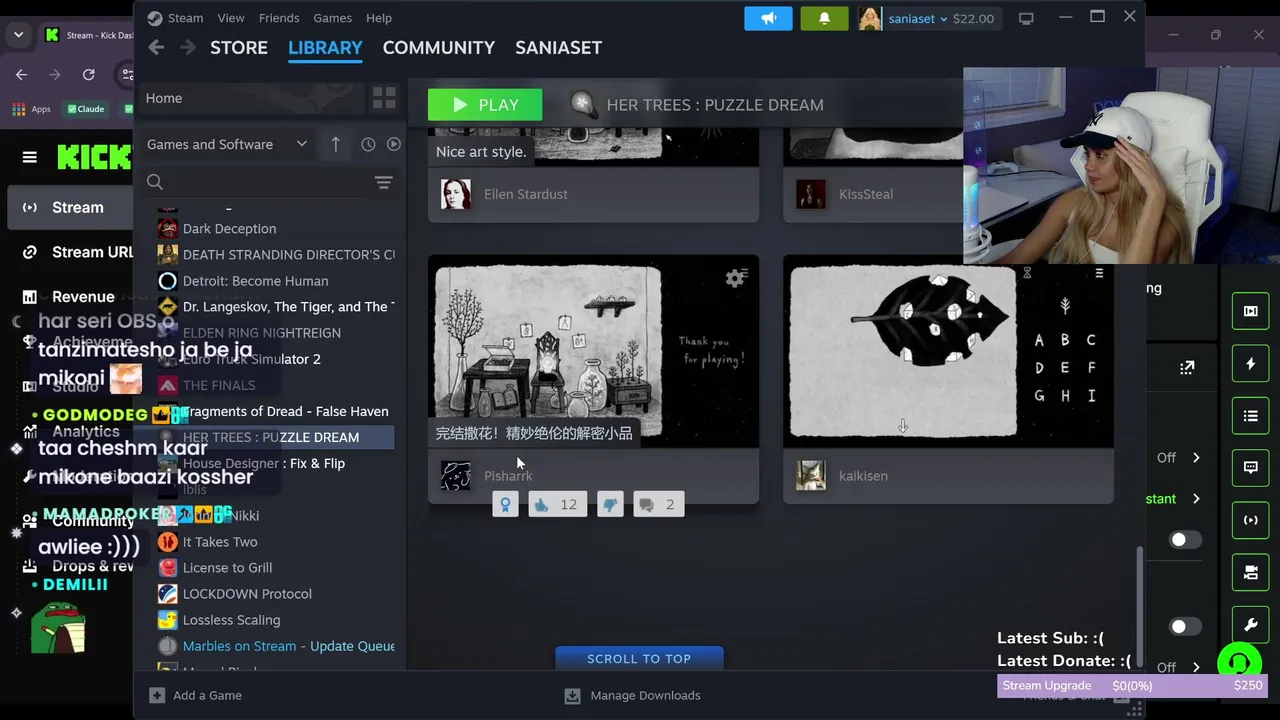Expand the Instant setting chevron in Kick

[1196, 499]
